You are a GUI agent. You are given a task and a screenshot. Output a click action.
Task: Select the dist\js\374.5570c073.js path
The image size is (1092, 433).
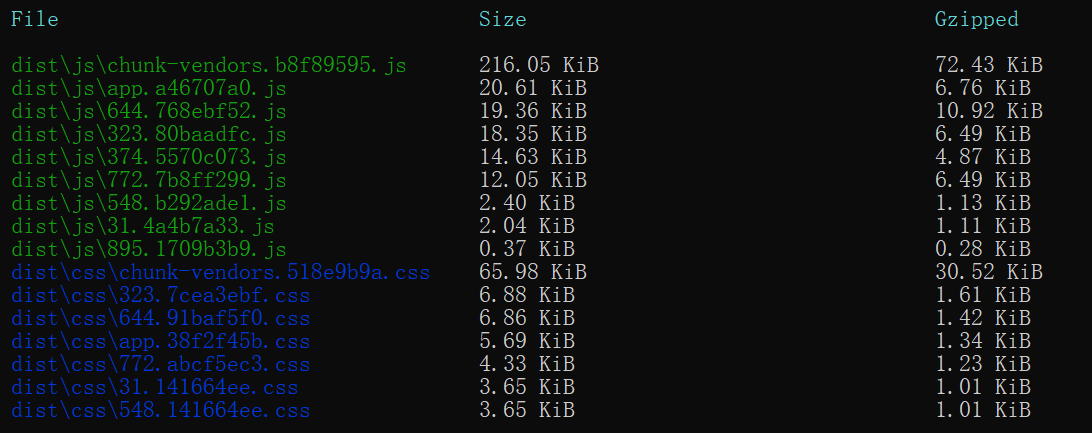[148, 157]
